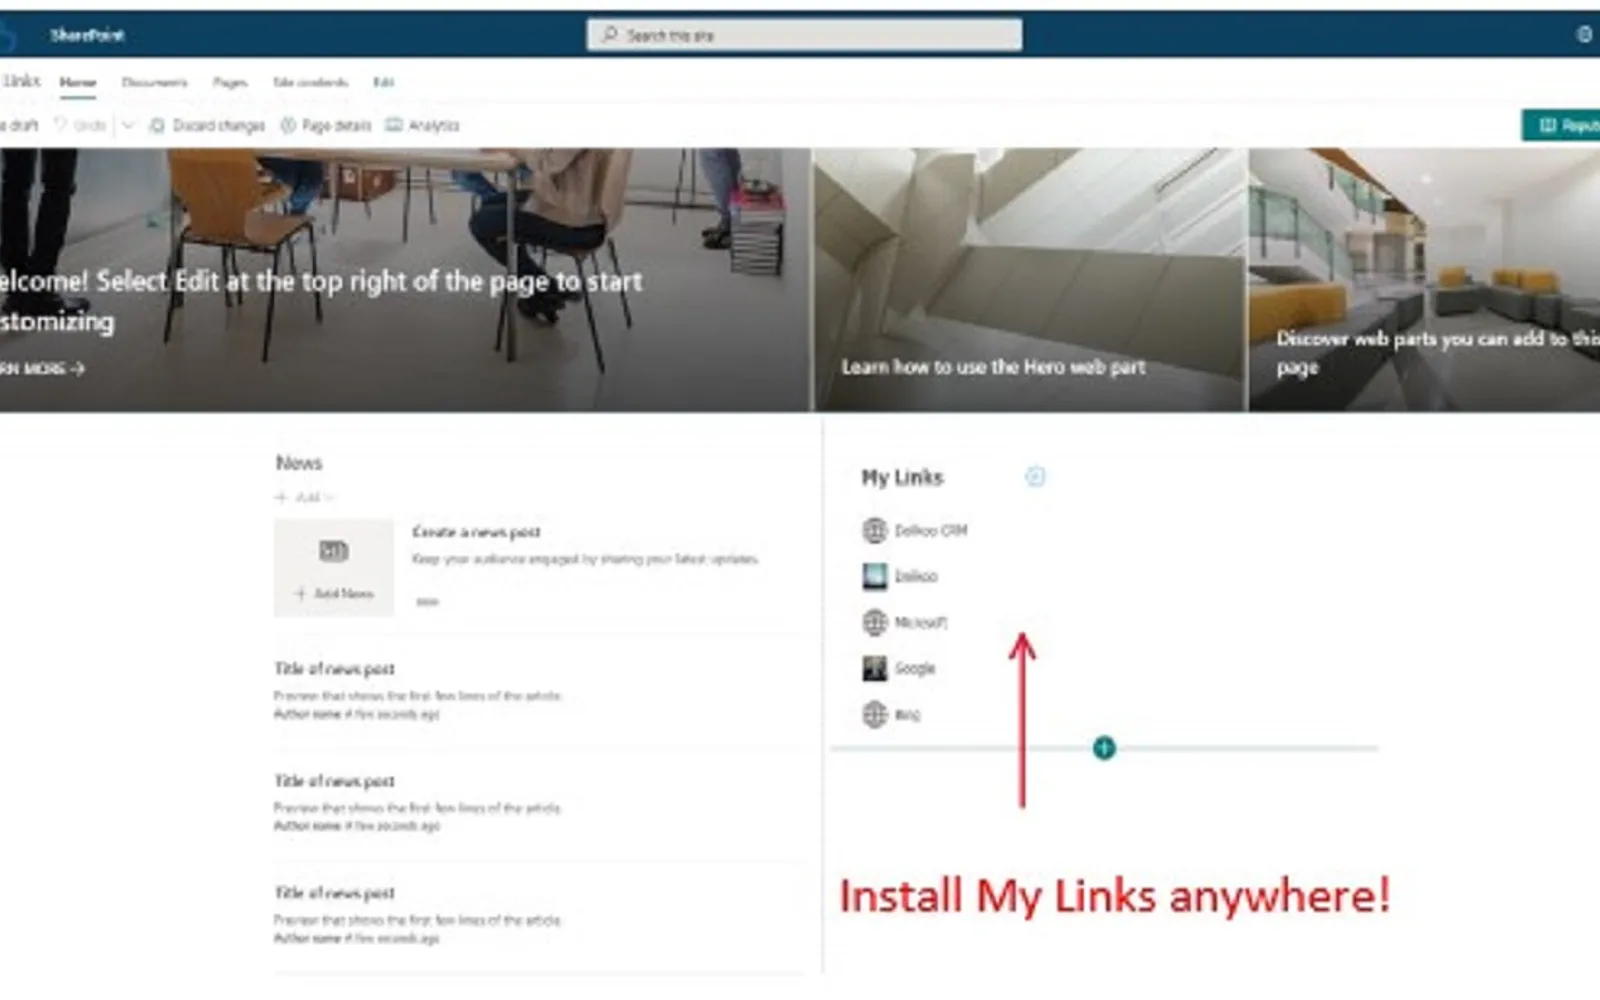Image resolution: width=1600 pixels, height=1000 pixels.
Task: Click the Google link thumbnail icon
Action: pyautogui.click(x=874, y=668)
